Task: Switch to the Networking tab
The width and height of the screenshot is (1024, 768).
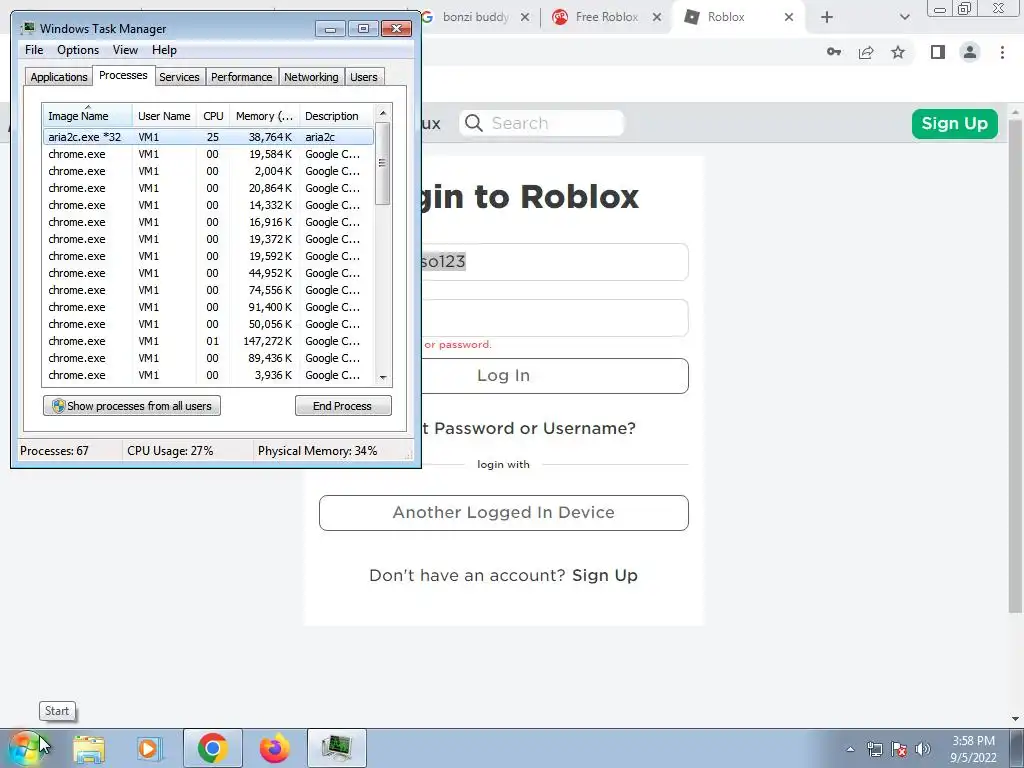Action: [x=311, y=77]
